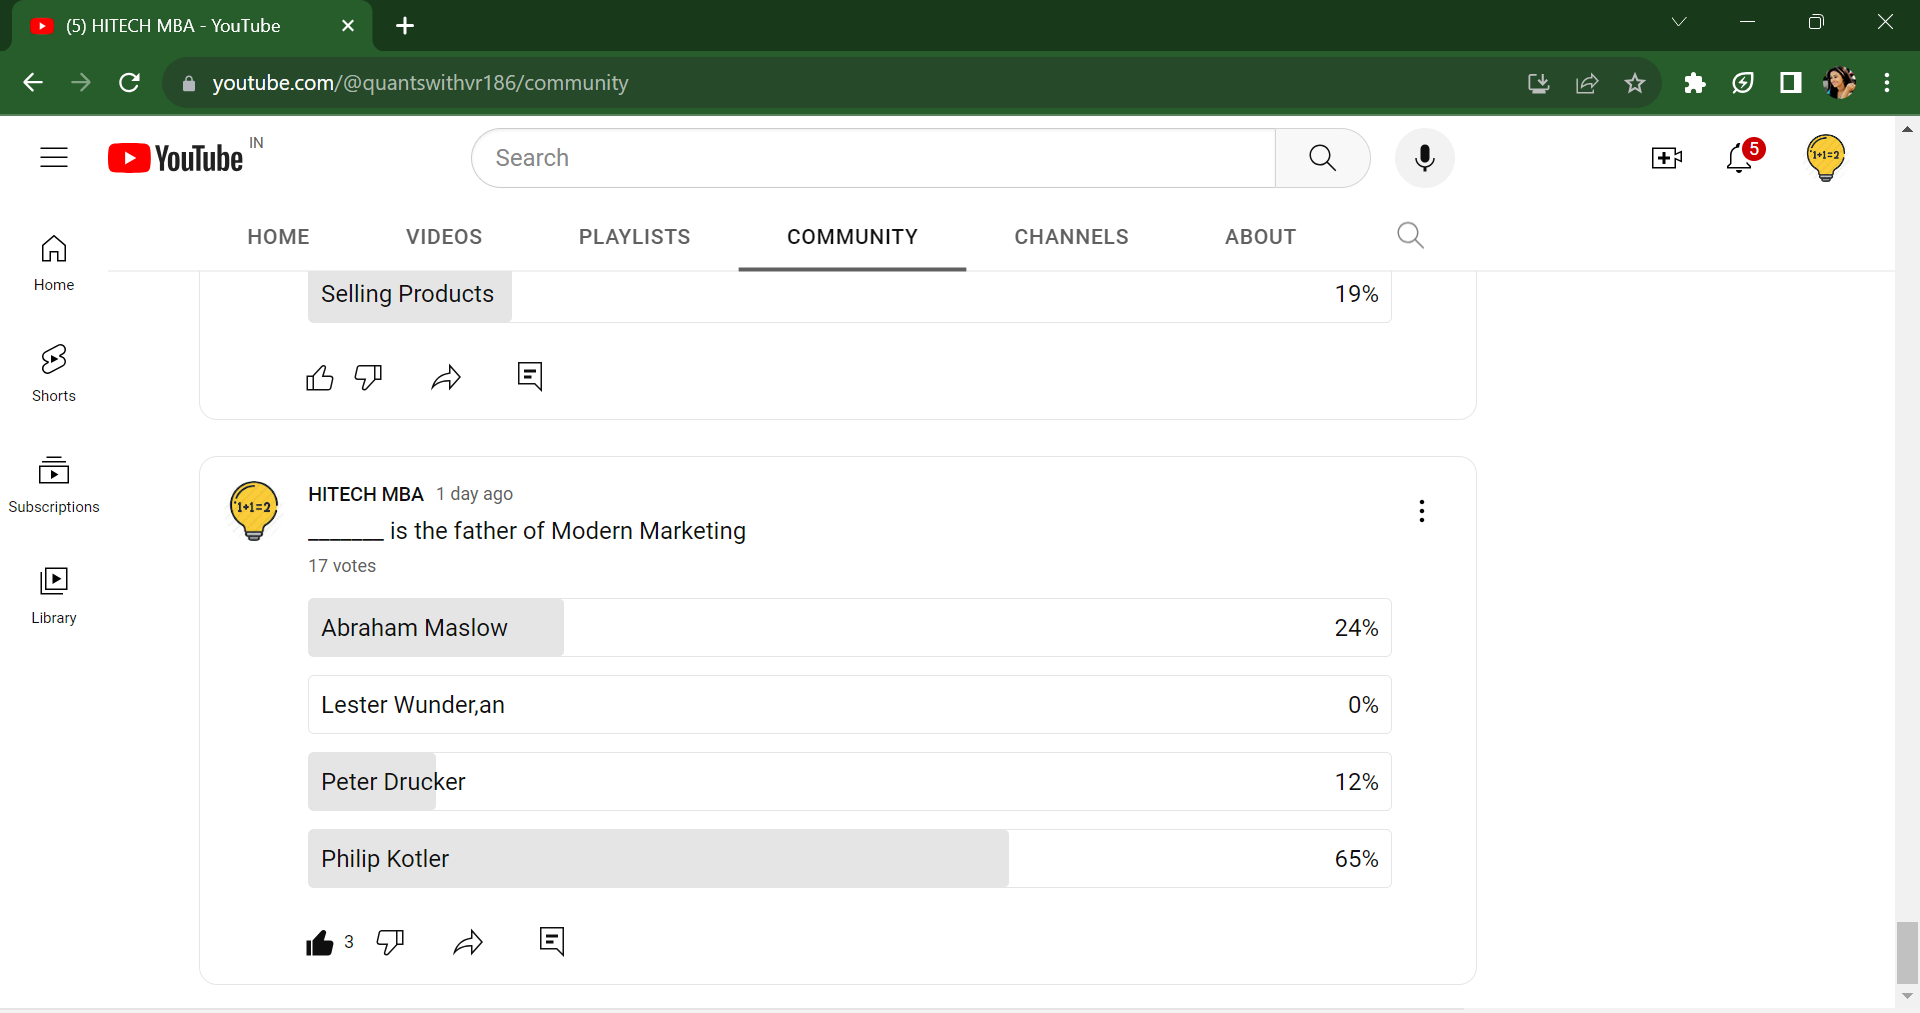1920x1013 pixels.
Task: Search within channel using magnifier icon
Action: point(1410,236)
